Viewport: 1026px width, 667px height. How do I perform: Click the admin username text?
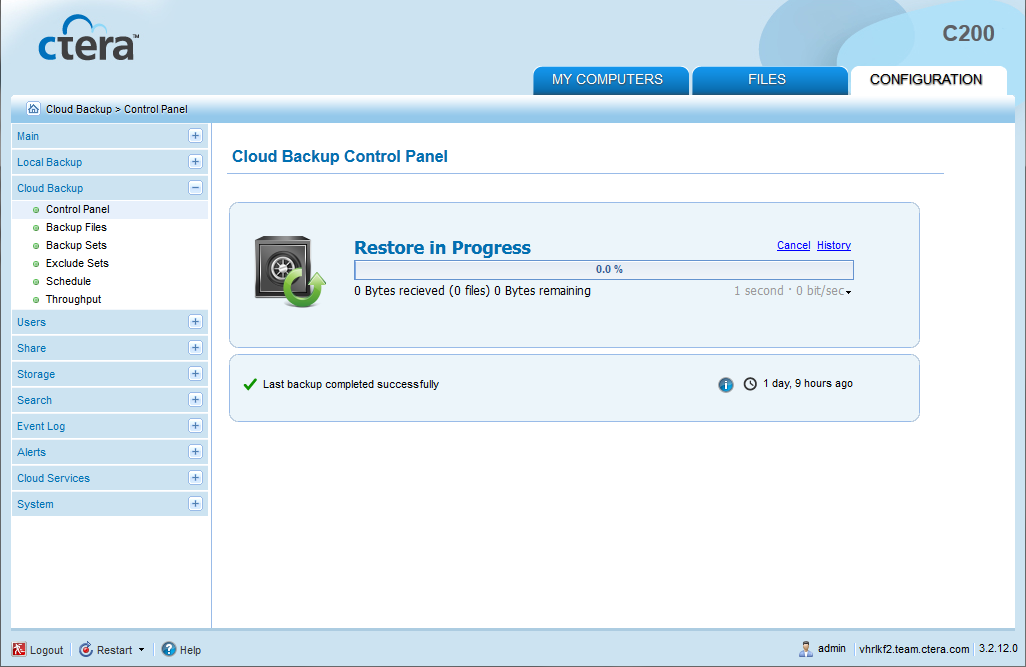pyautogui.click(x=832, y=649)
